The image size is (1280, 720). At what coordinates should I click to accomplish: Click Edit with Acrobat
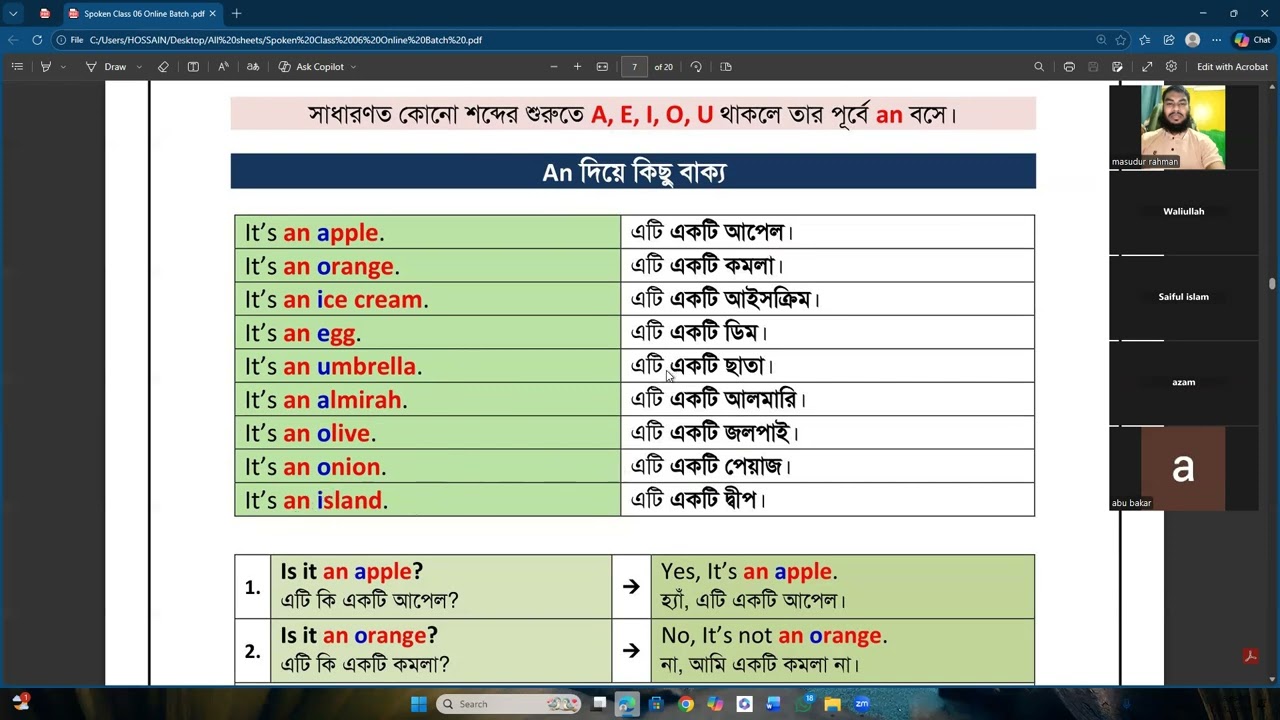1232,67
